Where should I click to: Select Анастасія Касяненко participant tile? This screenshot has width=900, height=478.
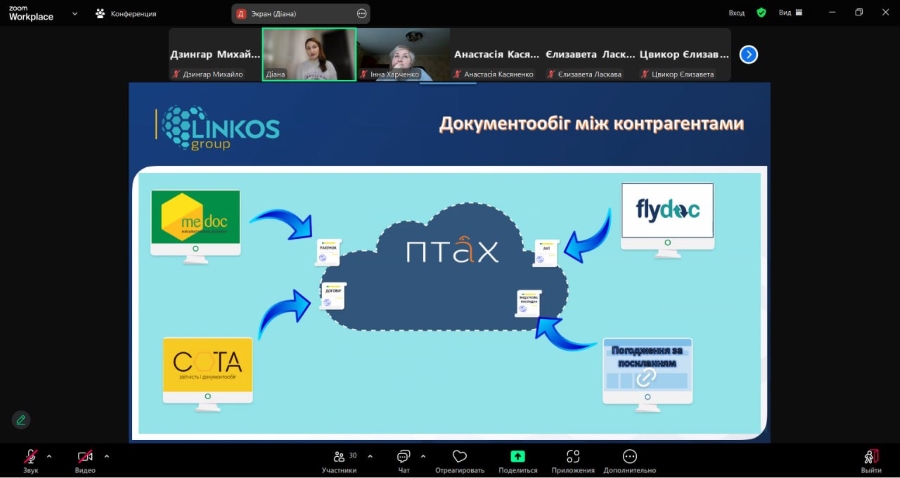point(496,55)
